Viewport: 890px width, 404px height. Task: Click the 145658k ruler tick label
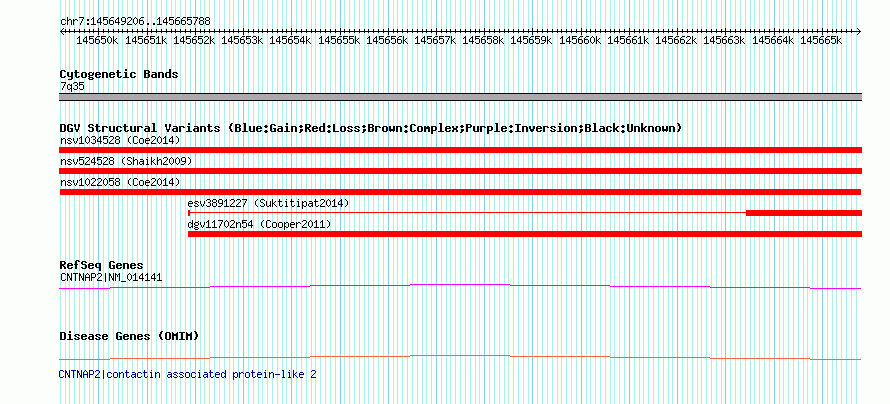pyautogui.click(x=484, y=41)
